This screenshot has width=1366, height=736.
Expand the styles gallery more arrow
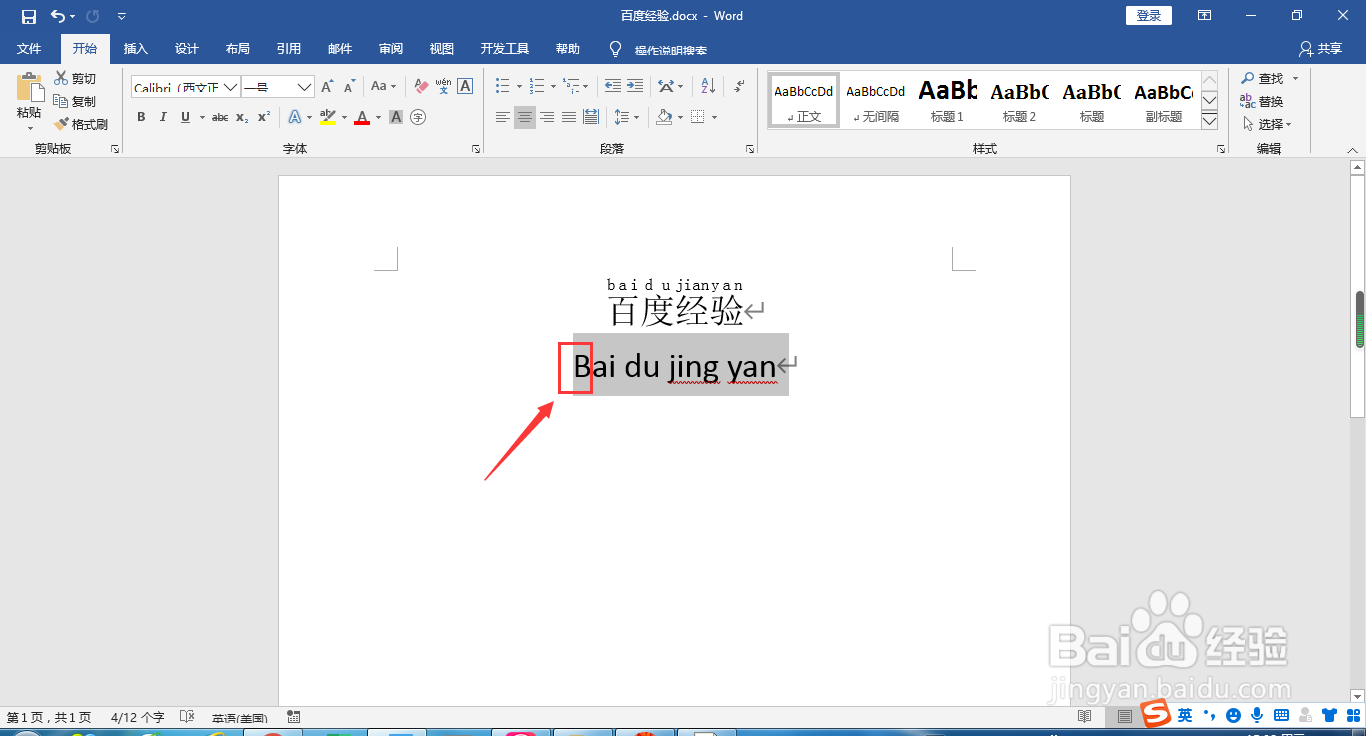[x=1209, y=120]
